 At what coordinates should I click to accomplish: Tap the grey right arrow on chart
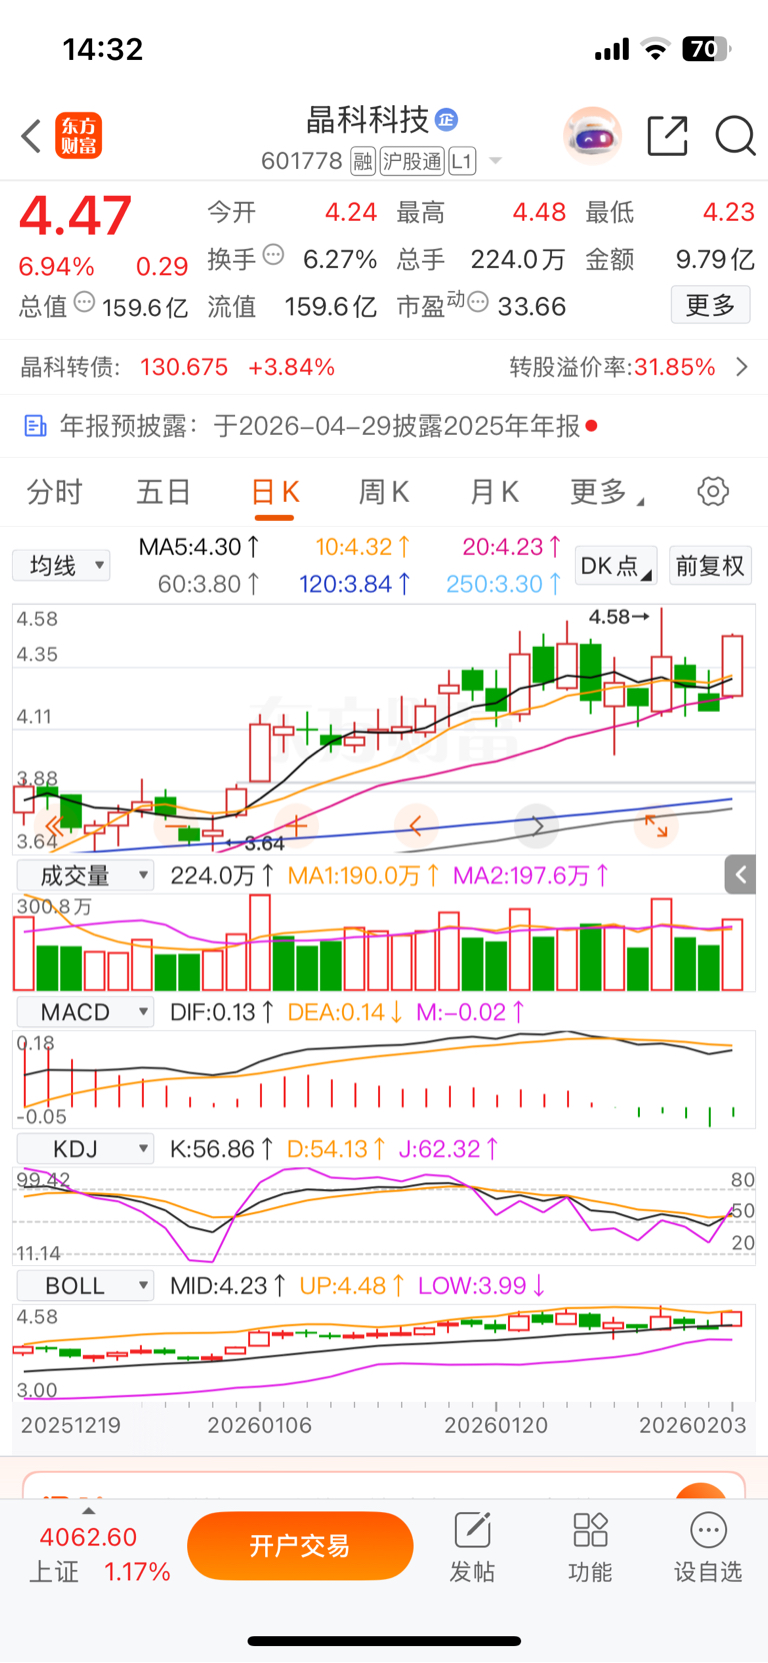click(x=537, y=826)
